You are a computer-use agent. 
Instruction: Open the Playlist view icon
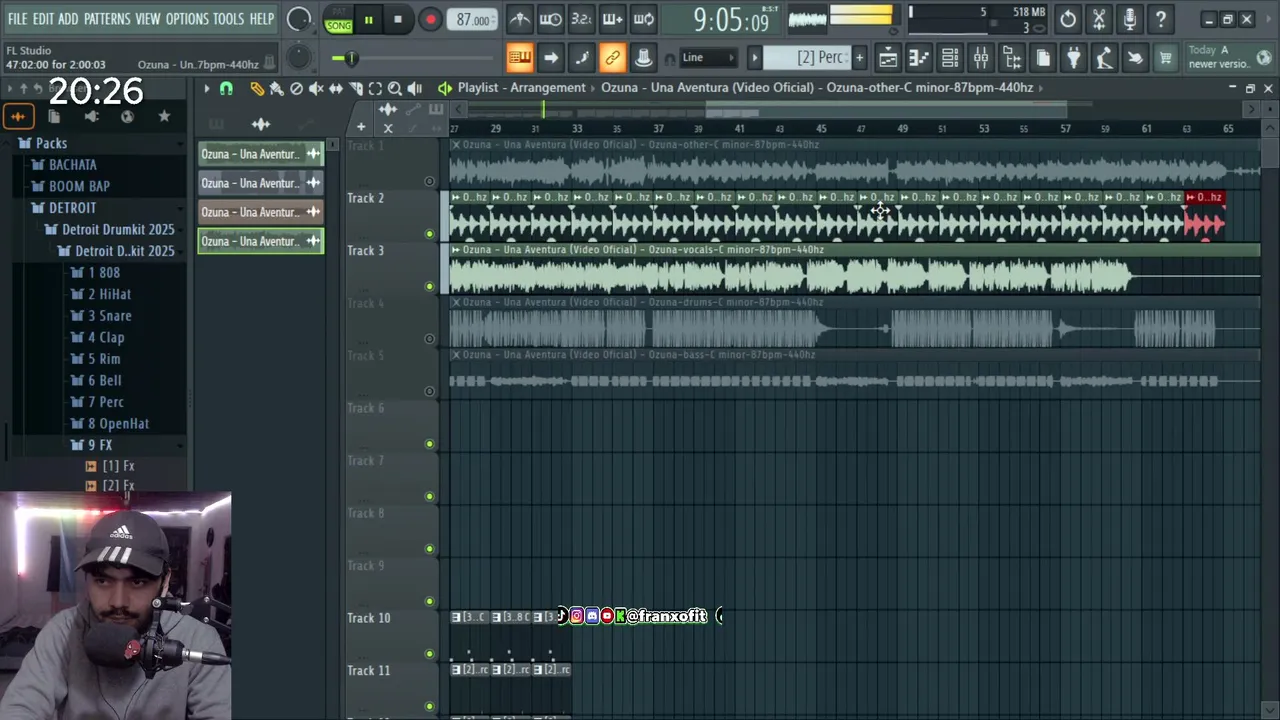(x=888, y=58)
